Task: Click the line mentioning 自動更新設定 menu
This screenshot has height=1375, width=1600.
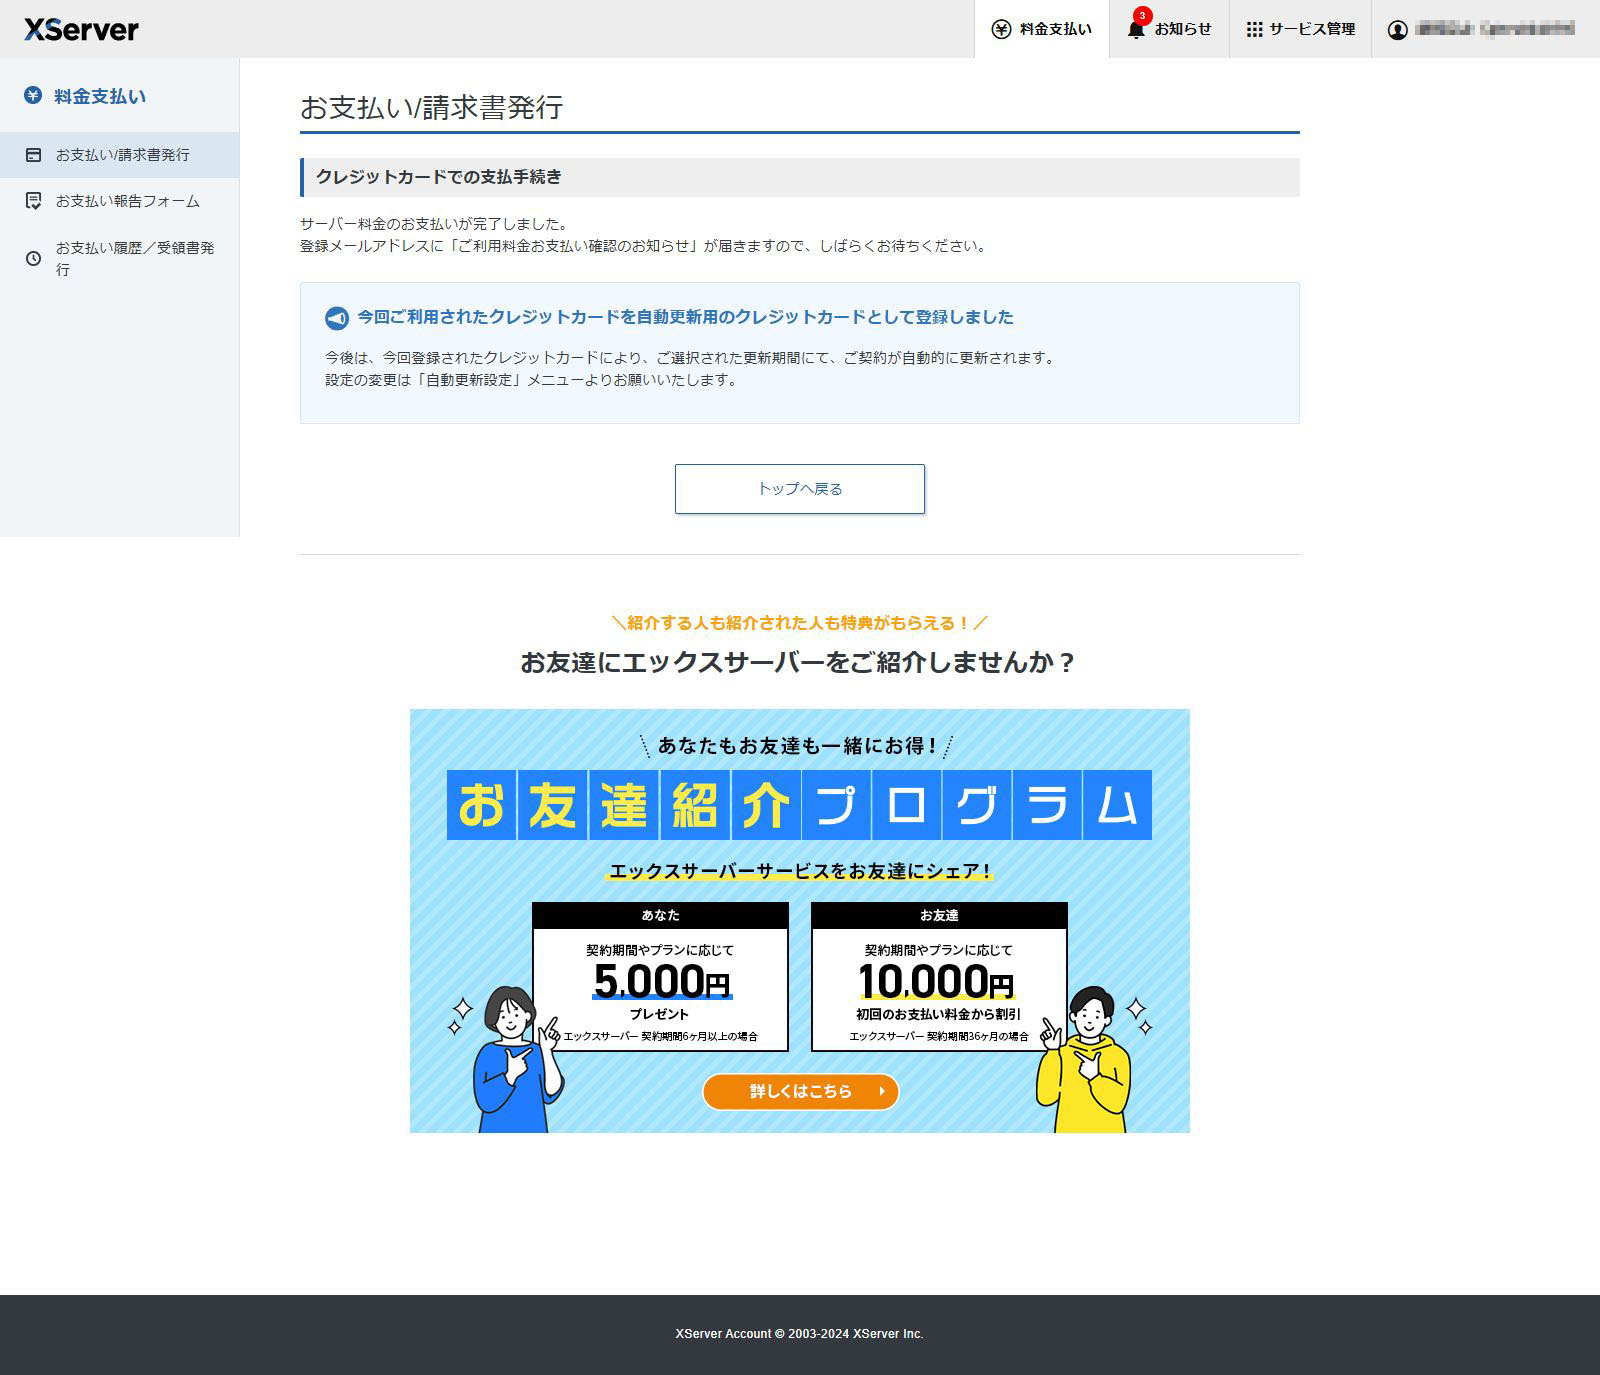Action: (x=531, y=380)
